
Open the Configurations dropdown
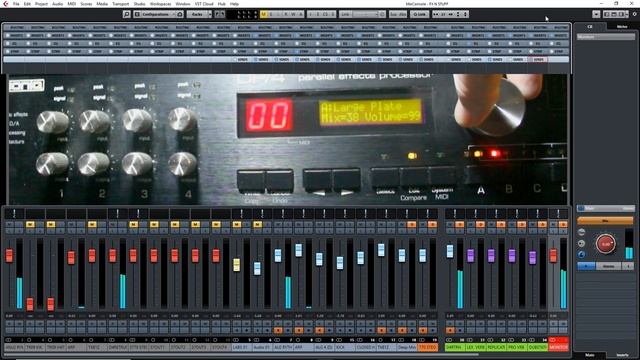(x=159, y=14)
